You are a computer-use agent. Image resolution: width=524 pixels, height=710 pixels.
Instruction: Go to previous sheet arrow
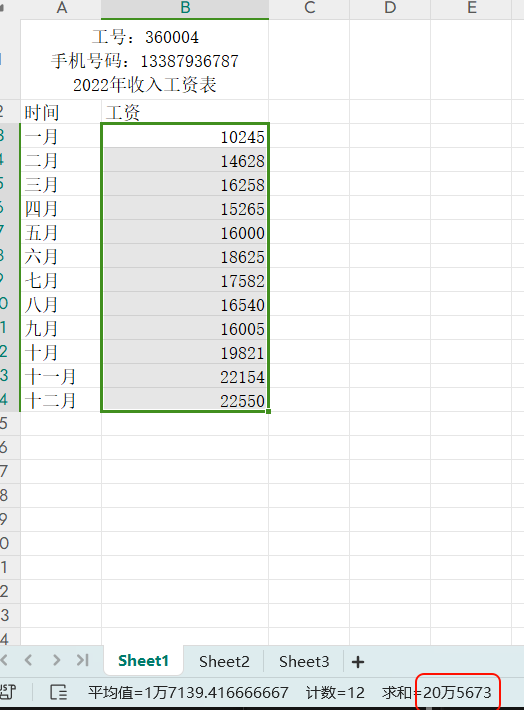point(29,660)
